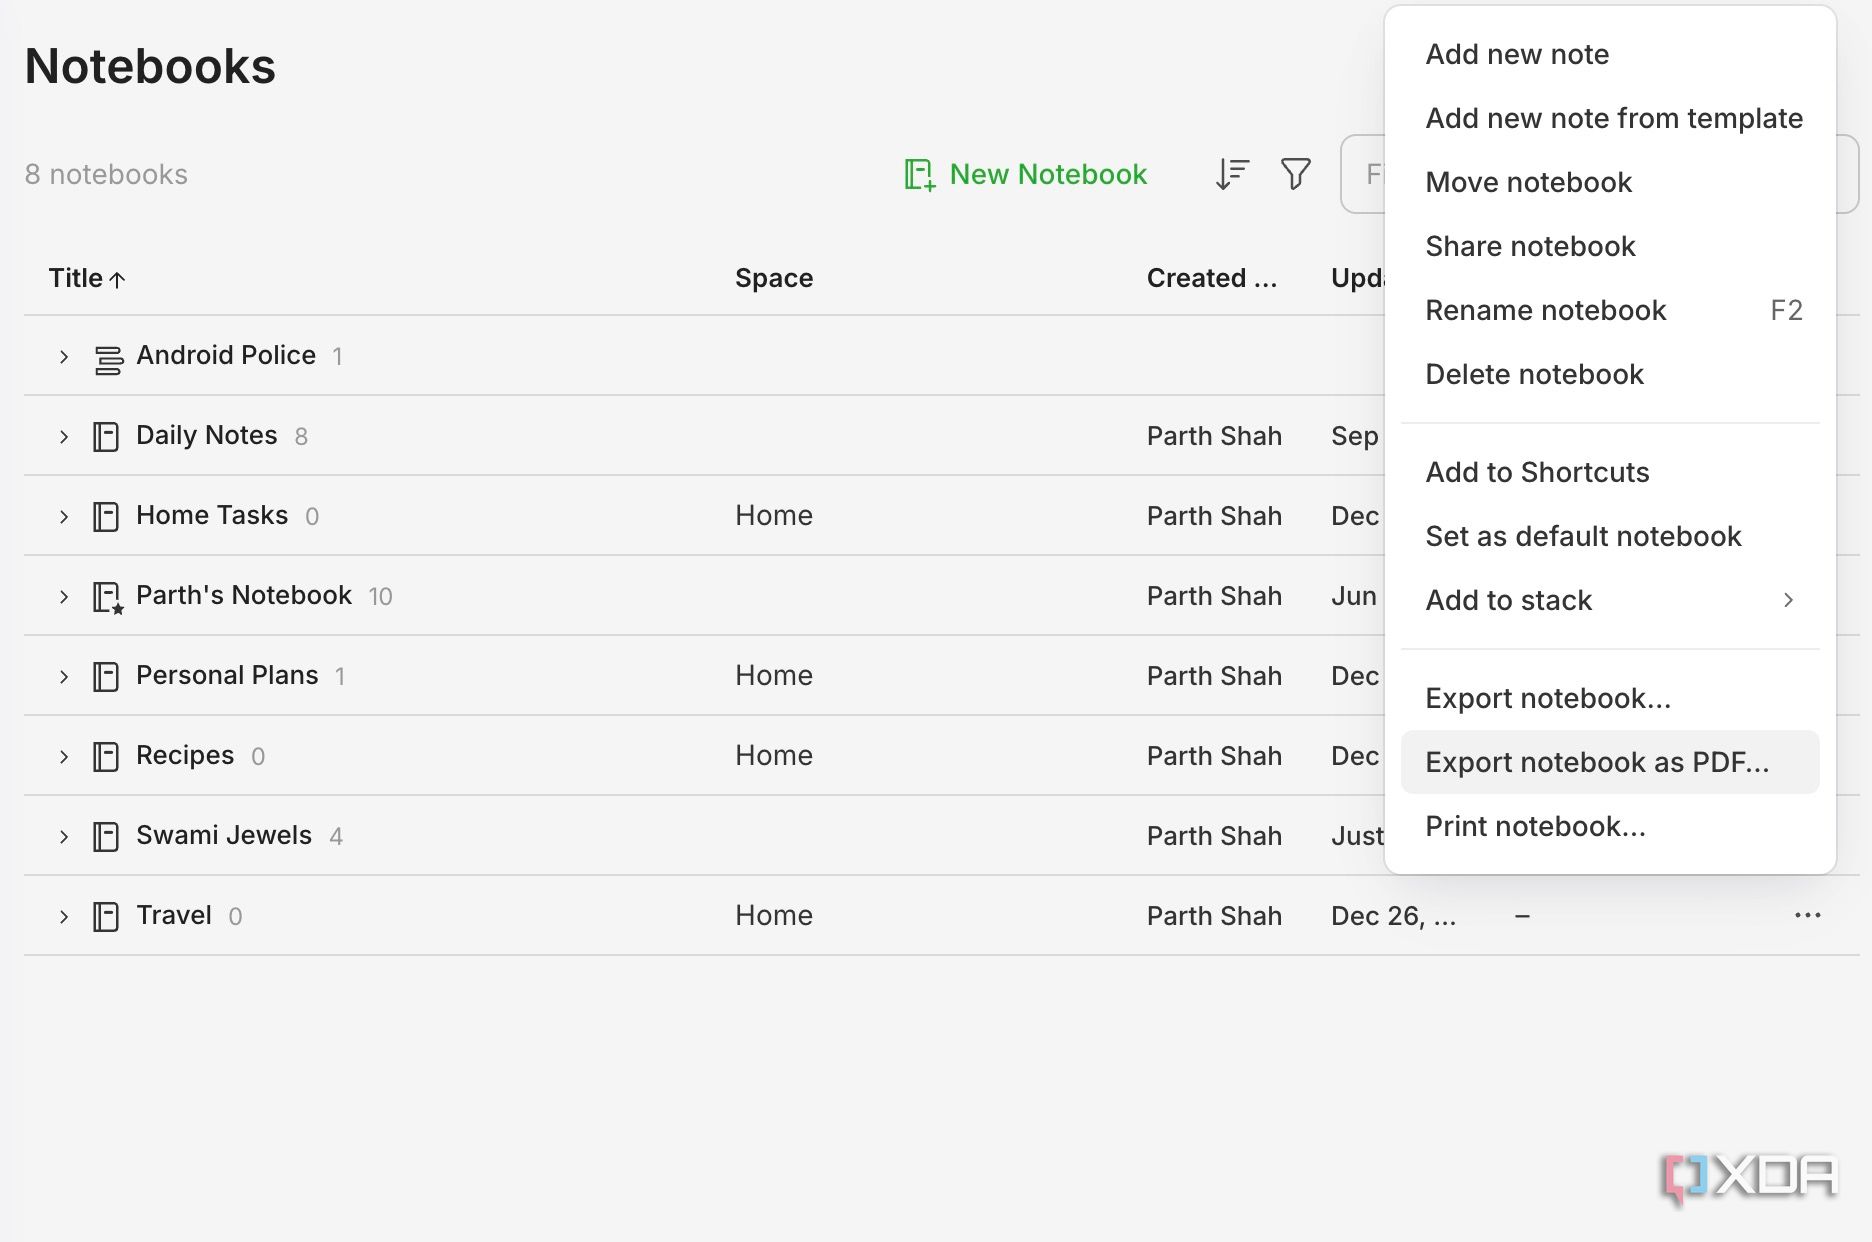Open the Personal Plans notebook name

point(227,675)
